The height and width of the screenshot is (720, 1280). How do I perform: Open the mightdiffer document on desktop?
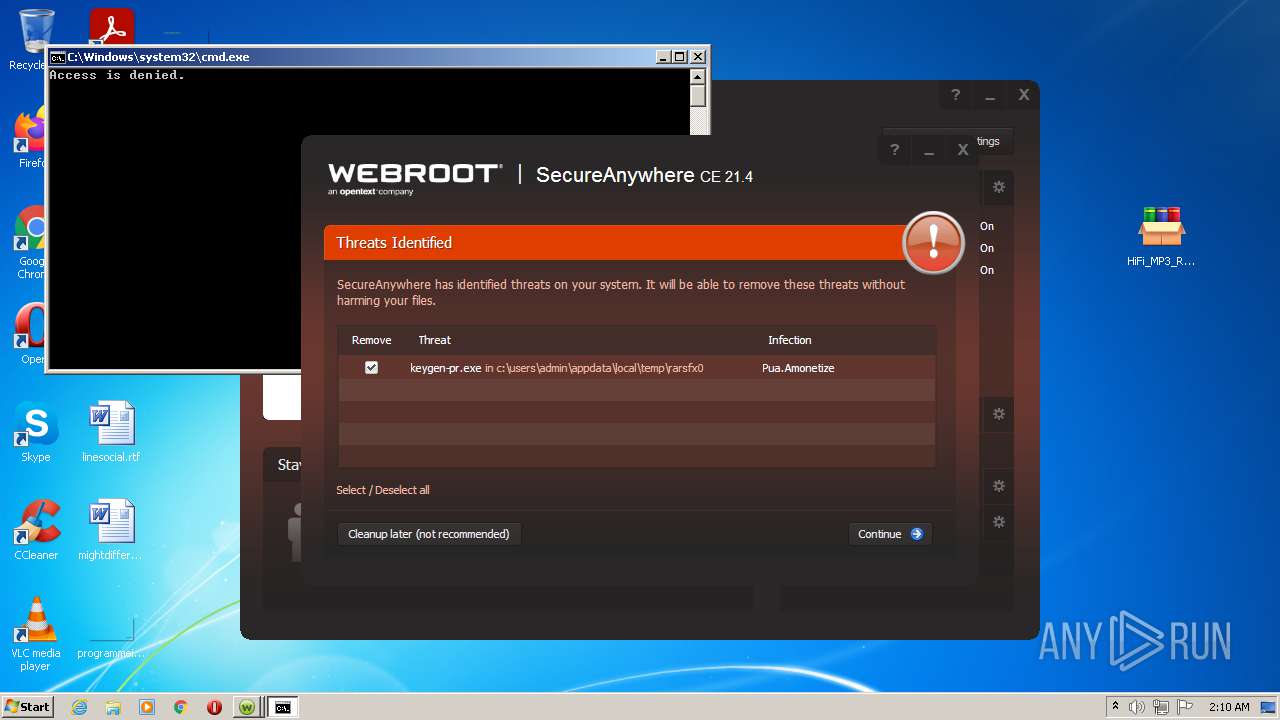click(x=111, y=530)
